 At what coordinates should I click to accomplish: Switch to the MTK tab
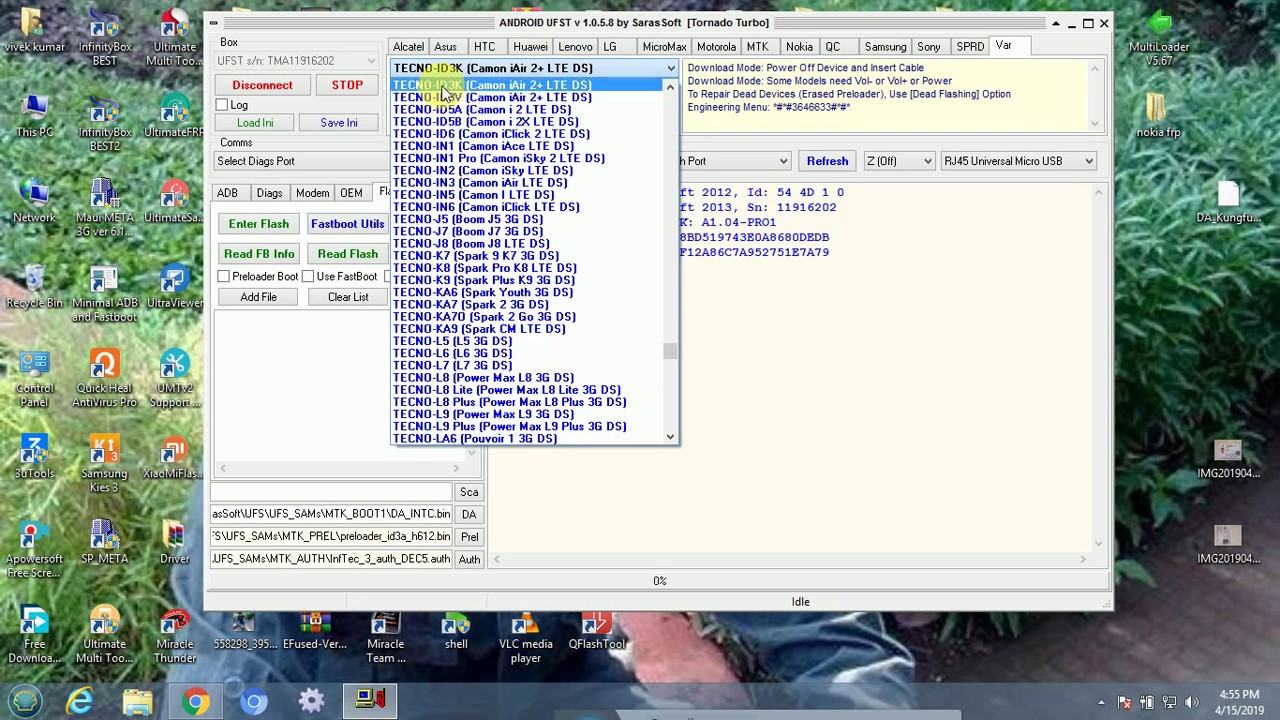pyautogui.click(x=757, y=47)
